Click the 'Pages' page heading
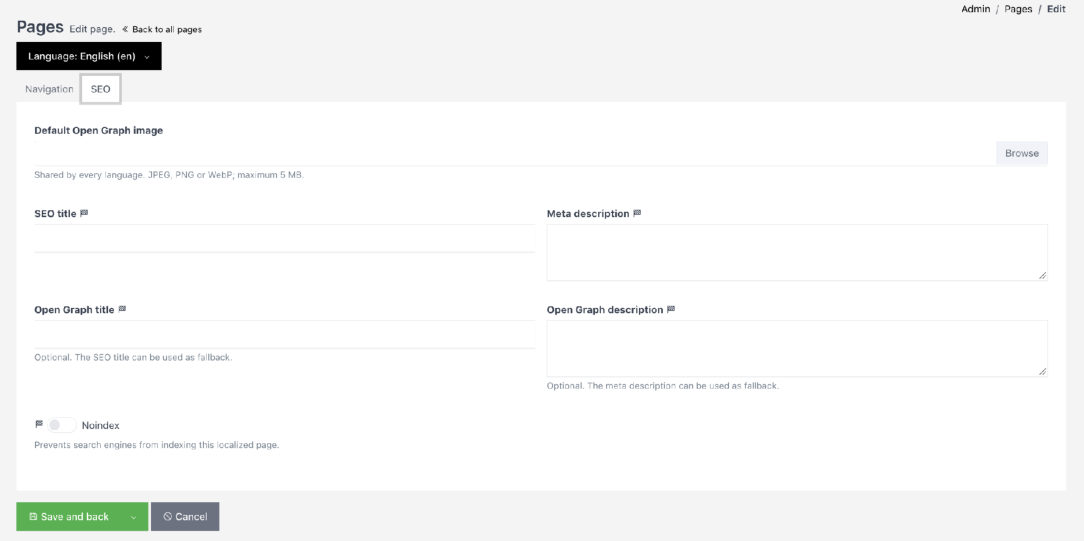1084x541 pixels. pyautogui.click(x=40, y=27)
